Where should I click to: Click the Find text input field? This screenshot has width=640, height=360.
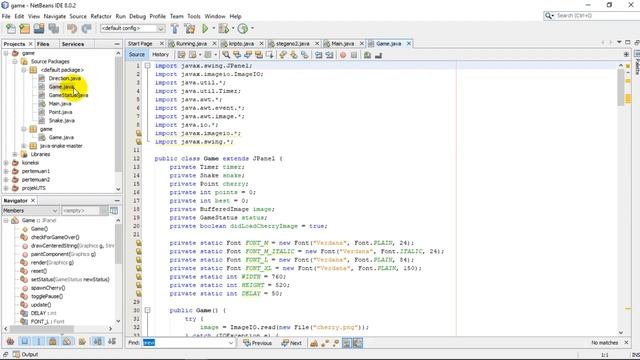186,343
